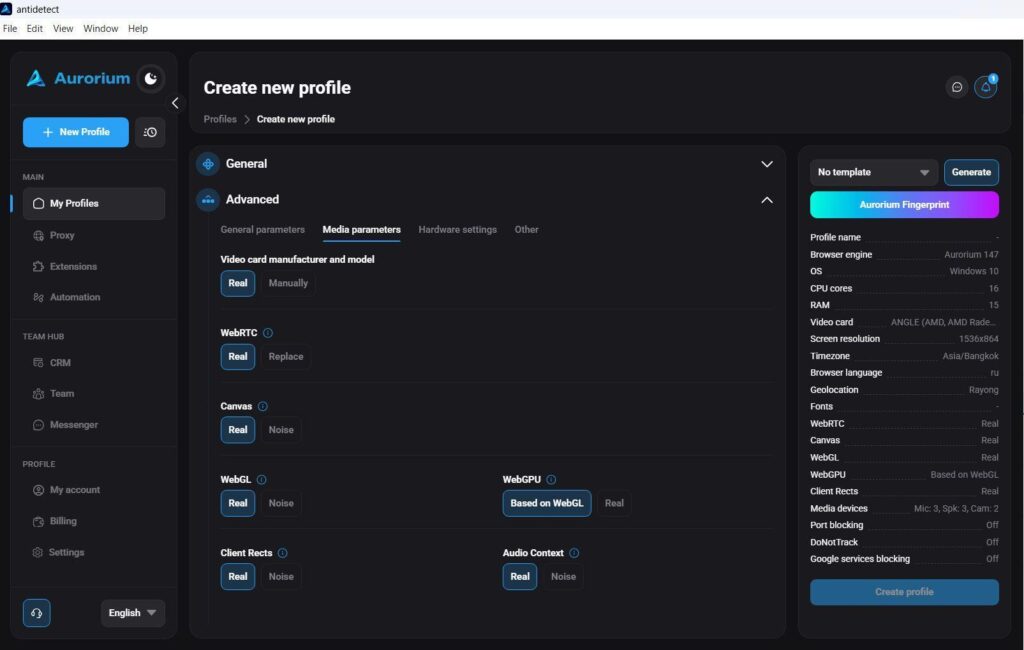Image resolution: width=1024 pixels, height=650 pixels.
Task: Collapse the Advanced section chevron
Action: (767, 200)
